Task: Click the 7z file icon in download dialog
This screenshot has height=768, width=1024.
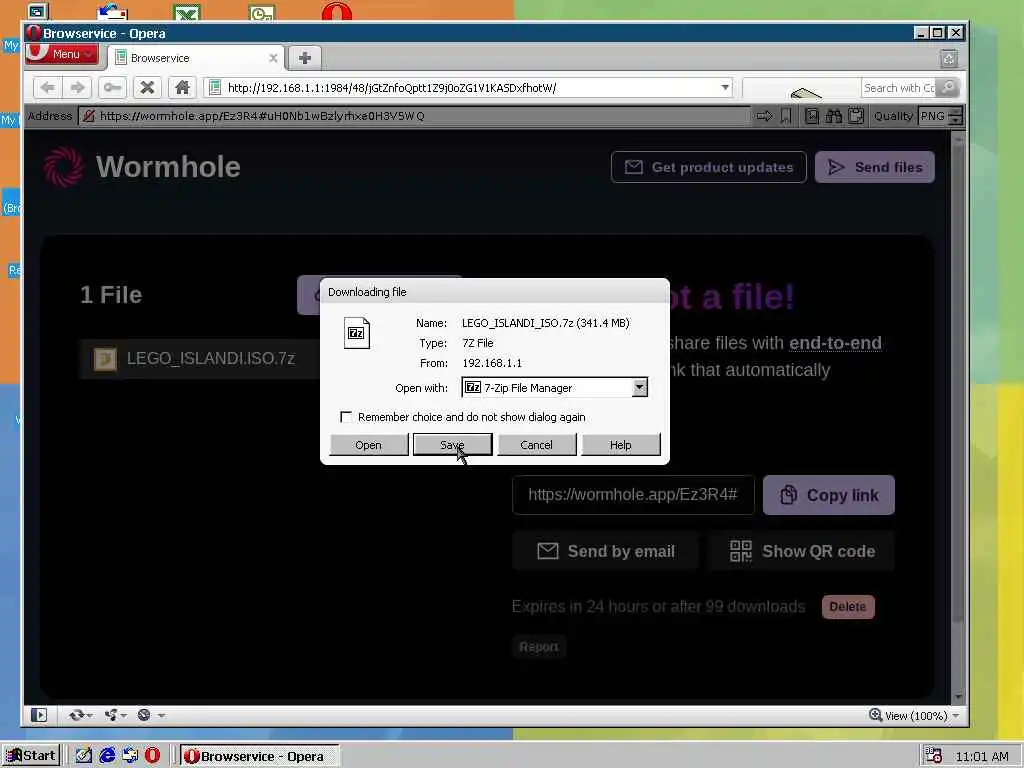Action: coord(357,333)
